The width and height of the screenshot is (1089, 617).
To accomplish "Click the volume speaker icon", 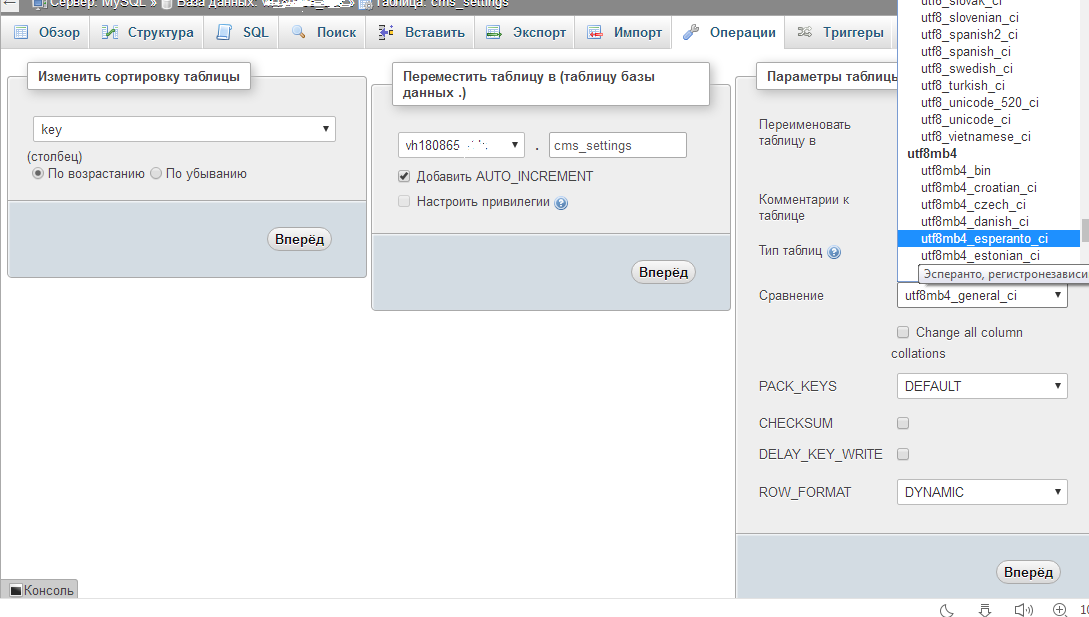I will [1023, 610].
